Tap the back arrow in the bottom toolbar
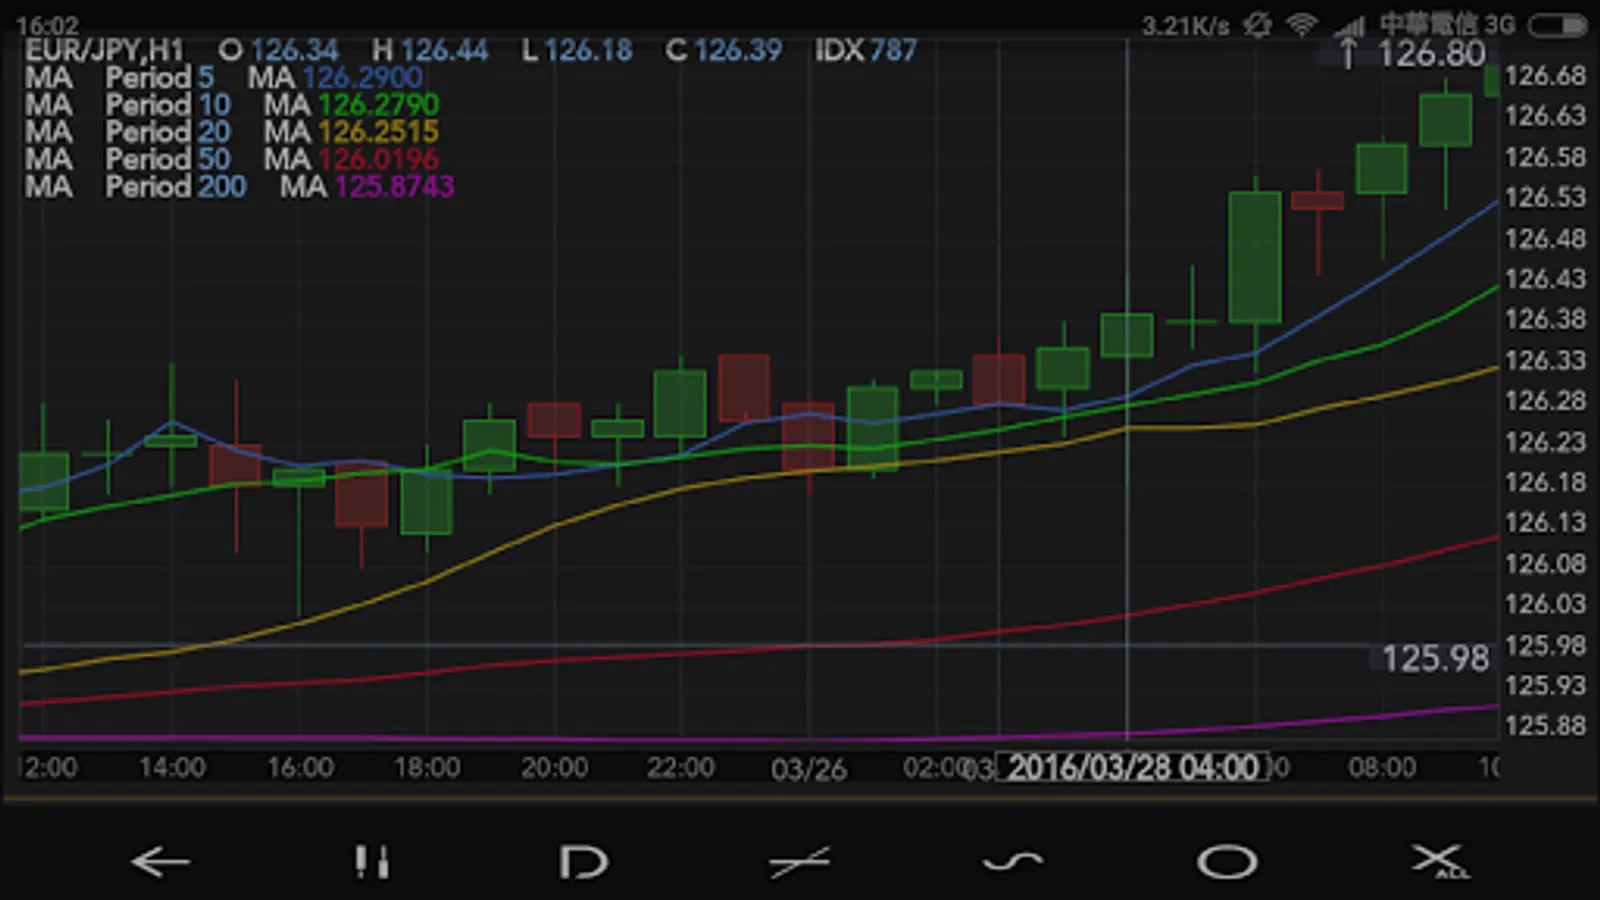The image size is (1600, 900). [x=160, y=861]
